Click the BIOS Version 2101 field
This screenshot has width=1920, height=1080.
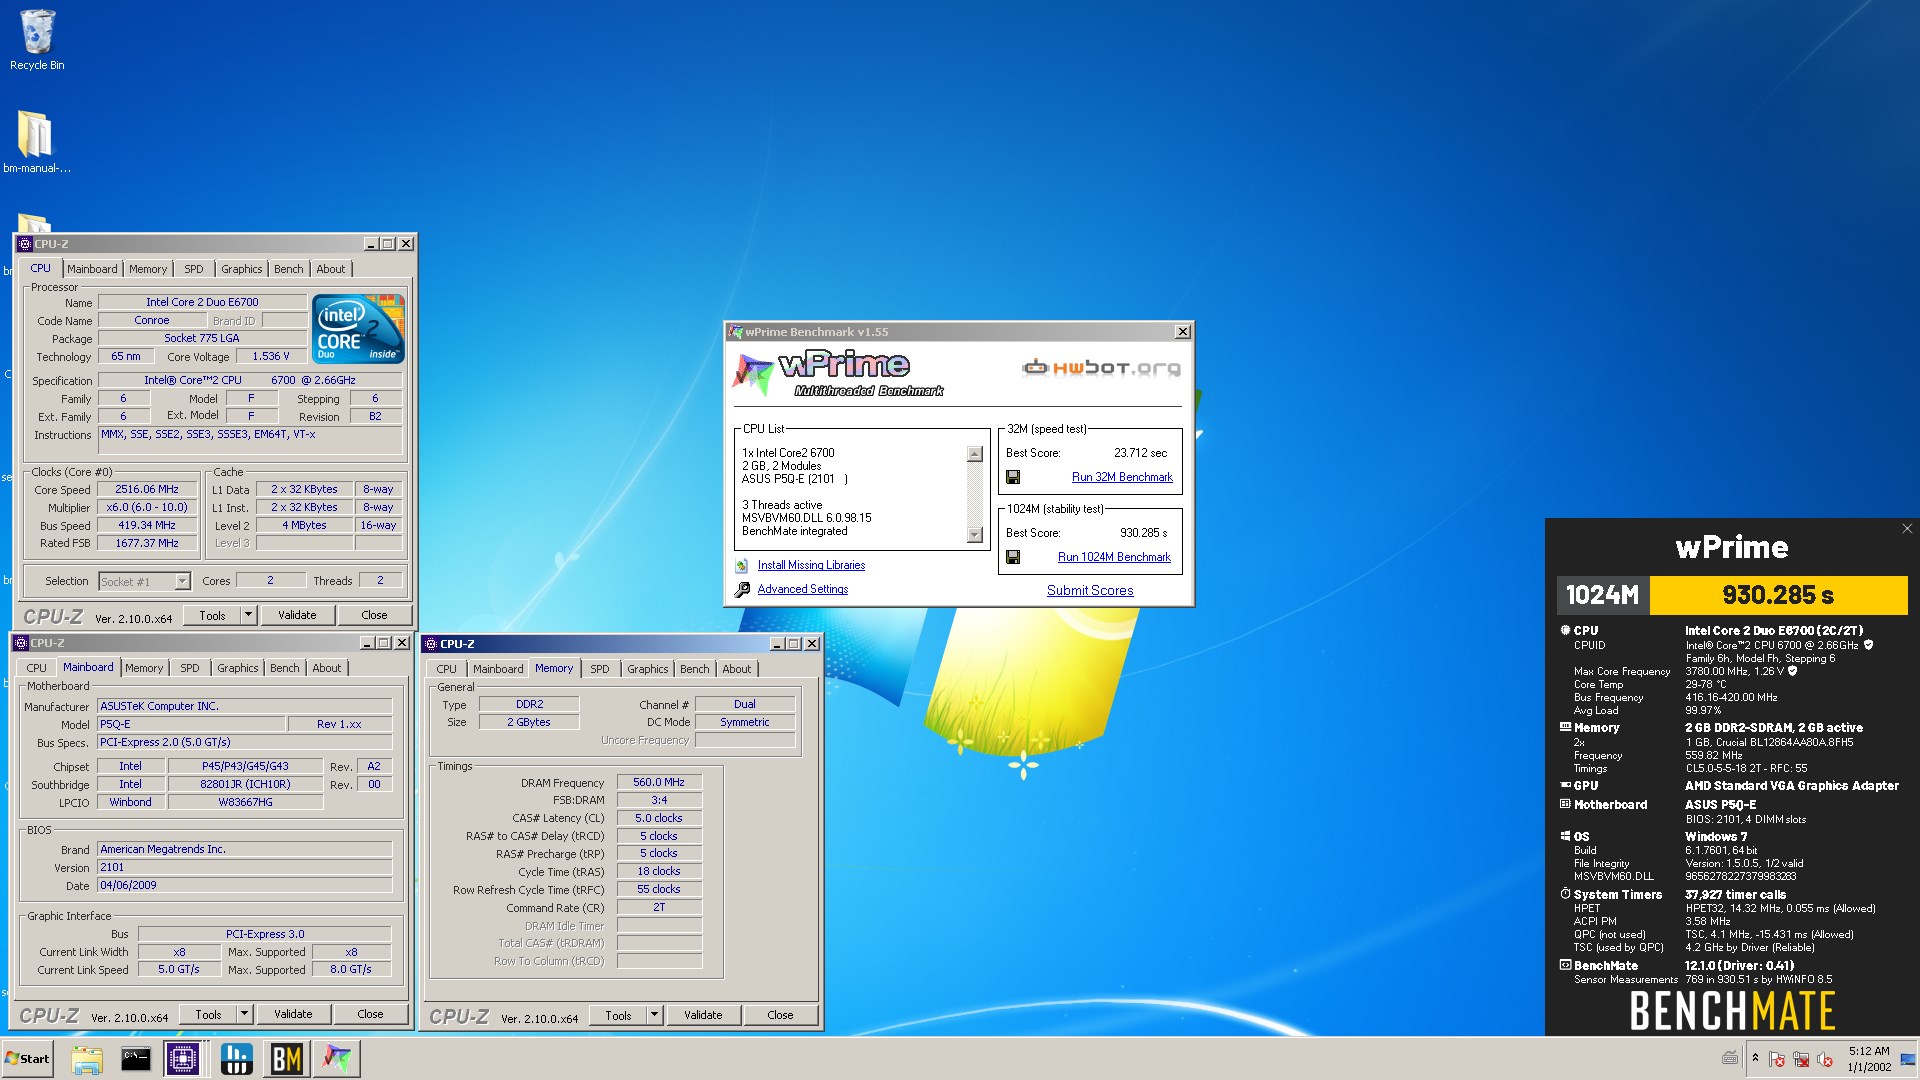point(244,868)
